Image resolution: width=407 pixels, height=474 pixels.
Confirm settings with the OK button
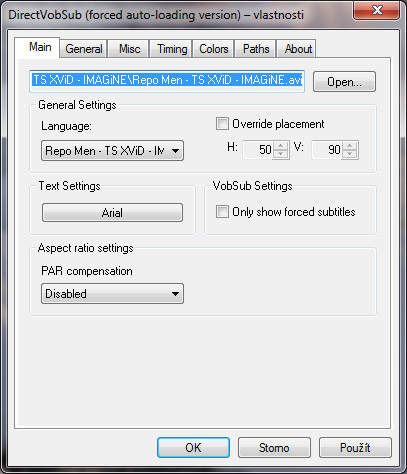193,447
